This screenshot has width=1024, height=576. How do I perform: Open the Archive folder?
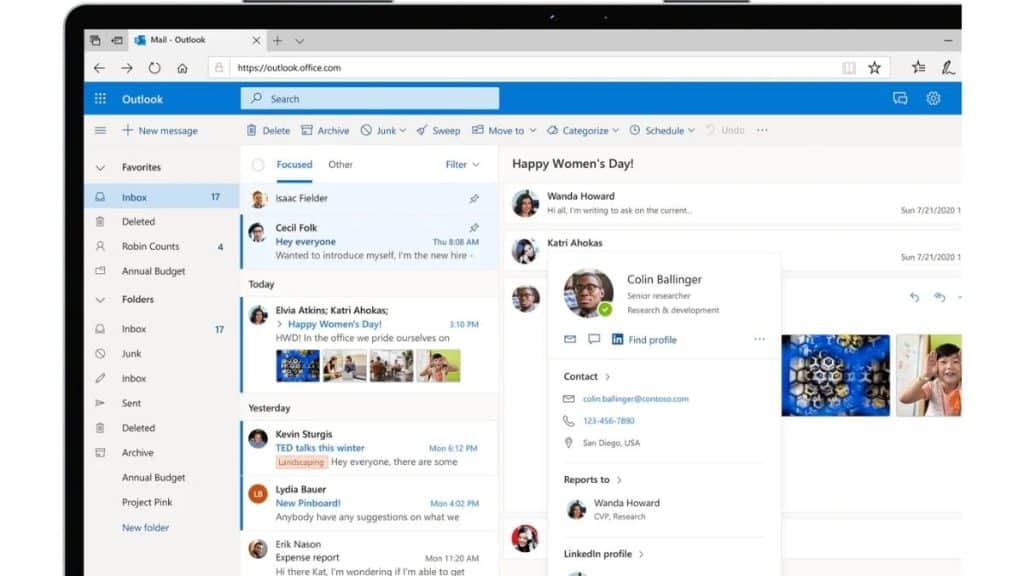162,453
